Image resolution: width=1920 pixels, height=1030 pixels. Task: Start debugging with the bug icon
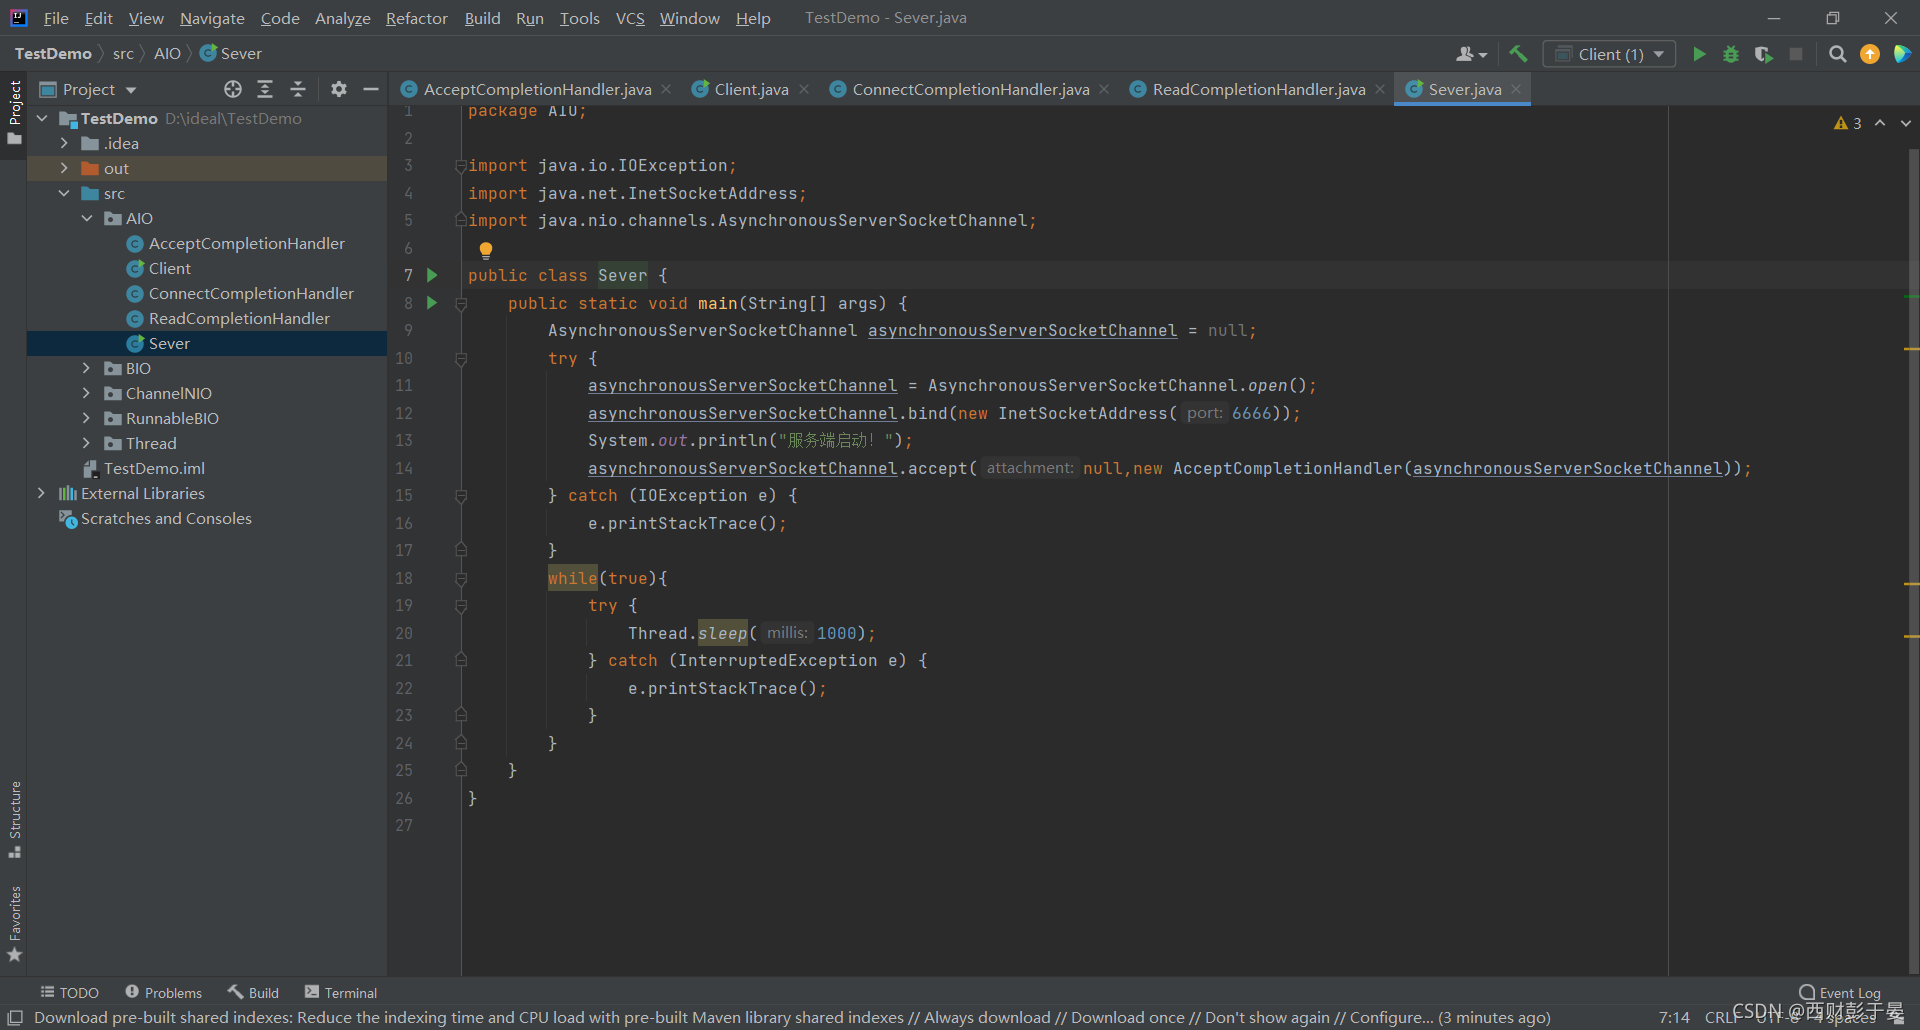click(1731, 54)
